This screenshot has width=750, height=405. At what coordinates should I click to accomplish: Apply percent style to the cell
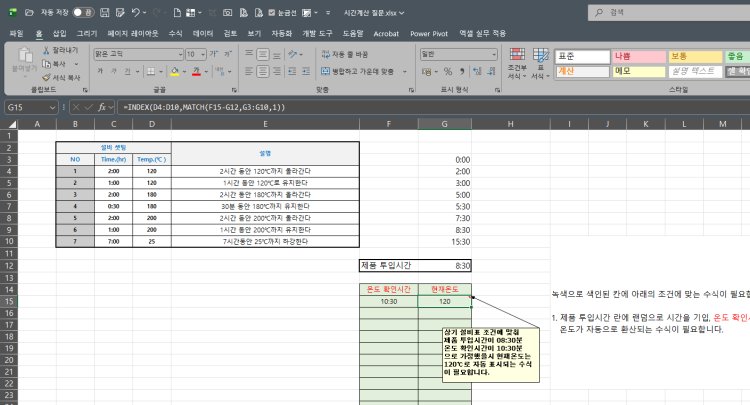447,72
